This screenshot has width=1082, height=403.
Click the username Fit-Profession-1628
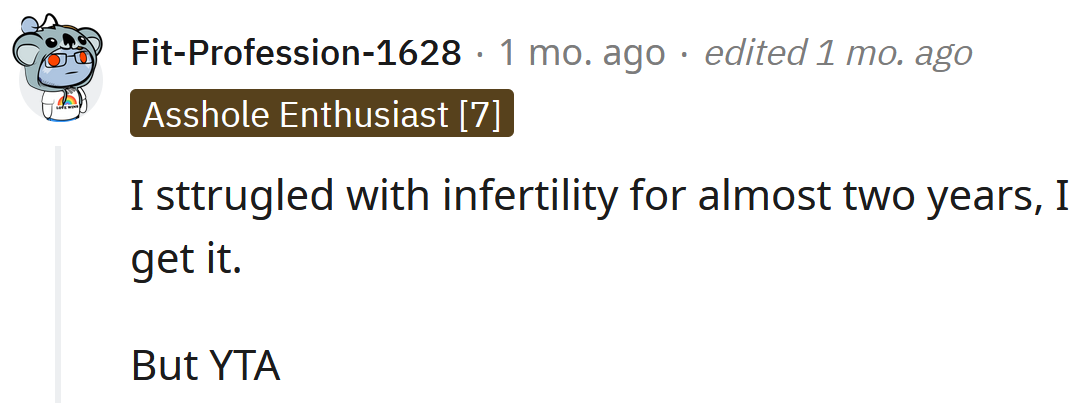tap(296, 53)
